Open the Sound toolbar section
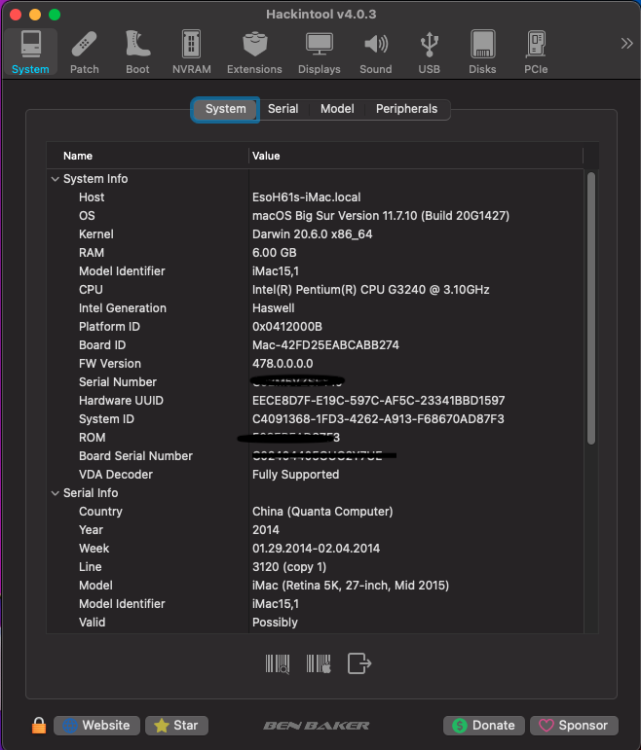 [x=376, y=52]
